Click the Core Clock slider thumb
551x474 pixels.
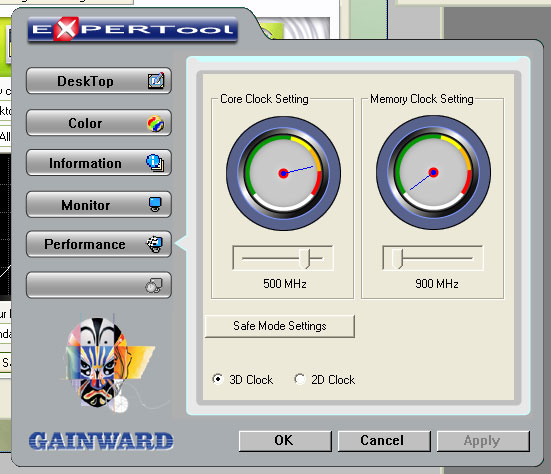click(305, 258)
